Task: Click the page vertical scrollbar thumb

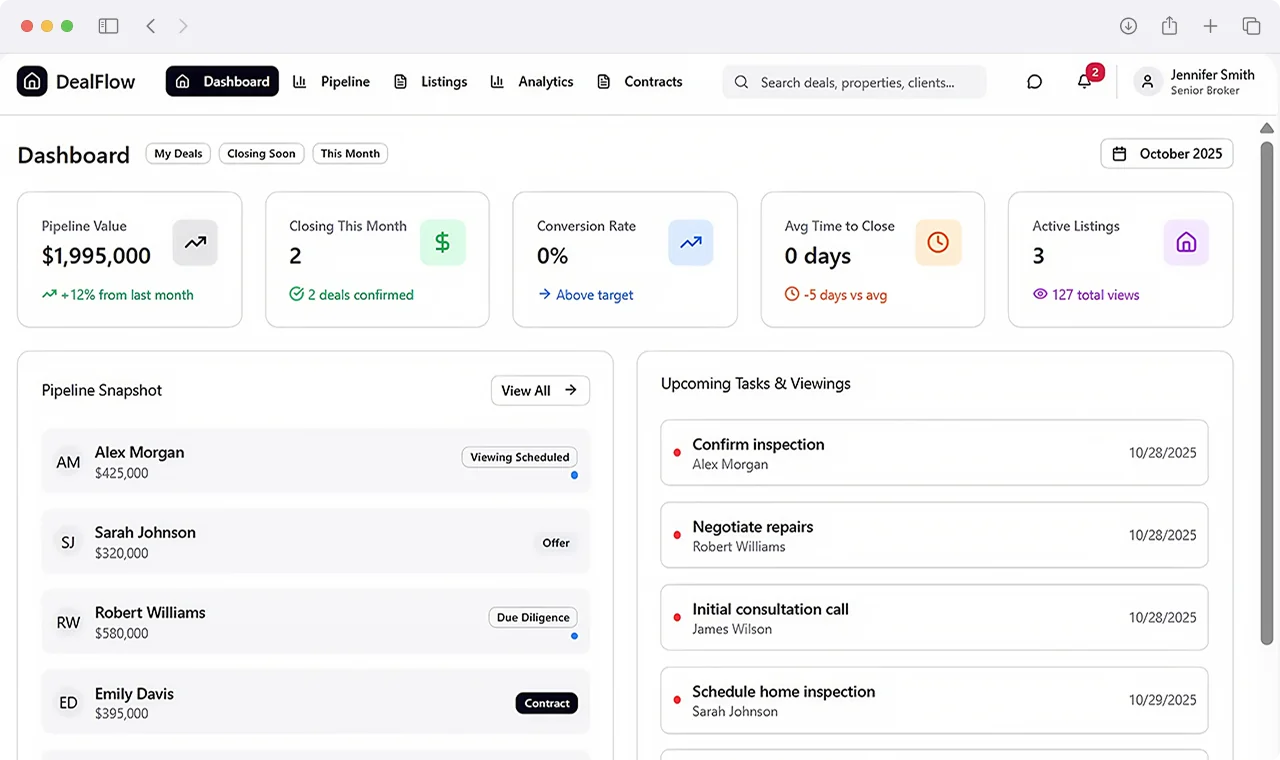Action: tap(1267, 393)
